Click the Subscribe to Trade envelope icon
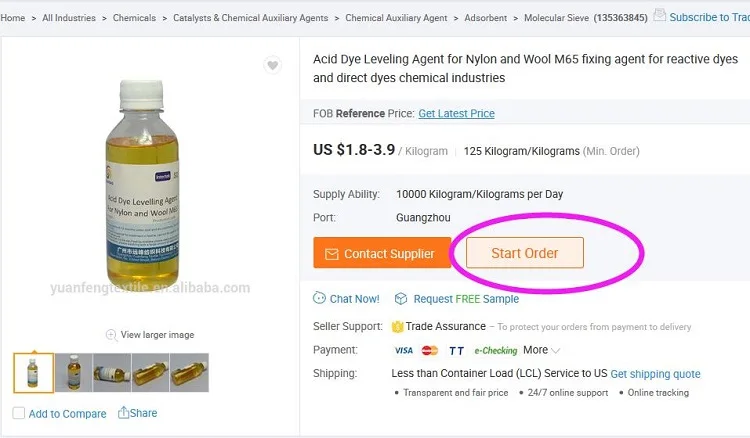 [x=659, y=16]
